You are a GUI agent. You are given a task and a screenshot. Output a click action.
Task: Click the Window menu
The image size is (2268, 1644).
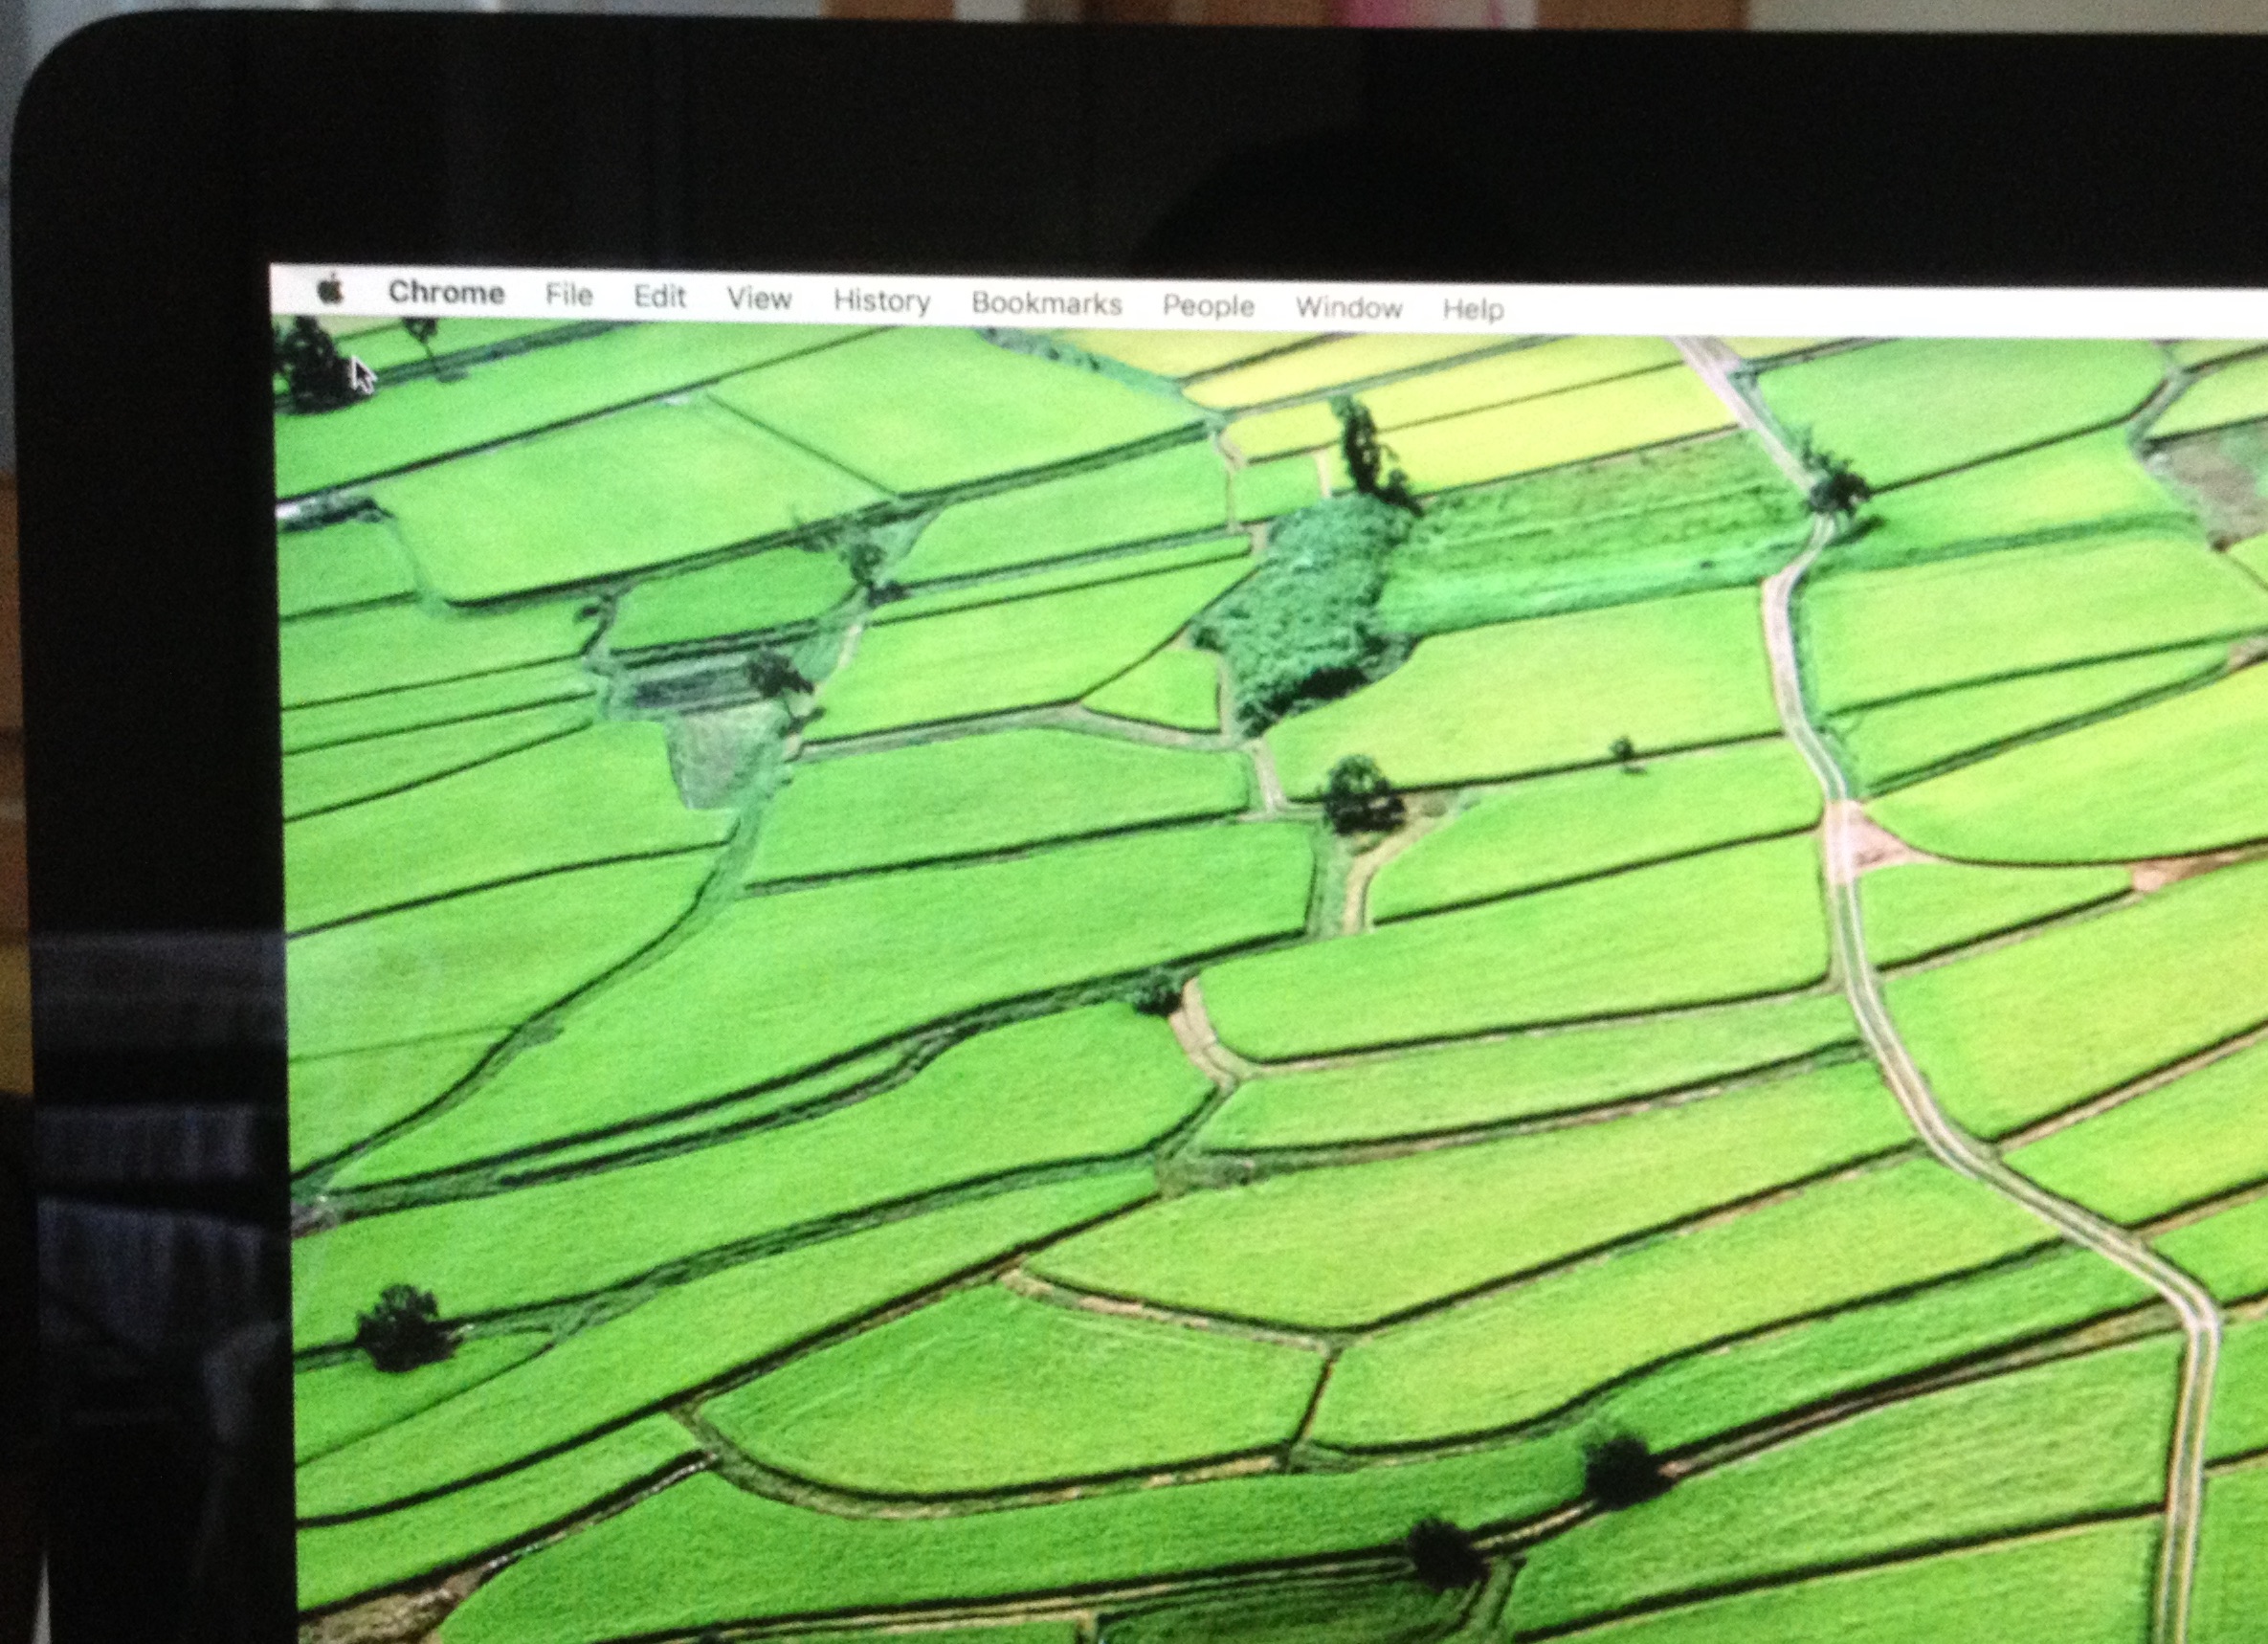coord(1348,307)
